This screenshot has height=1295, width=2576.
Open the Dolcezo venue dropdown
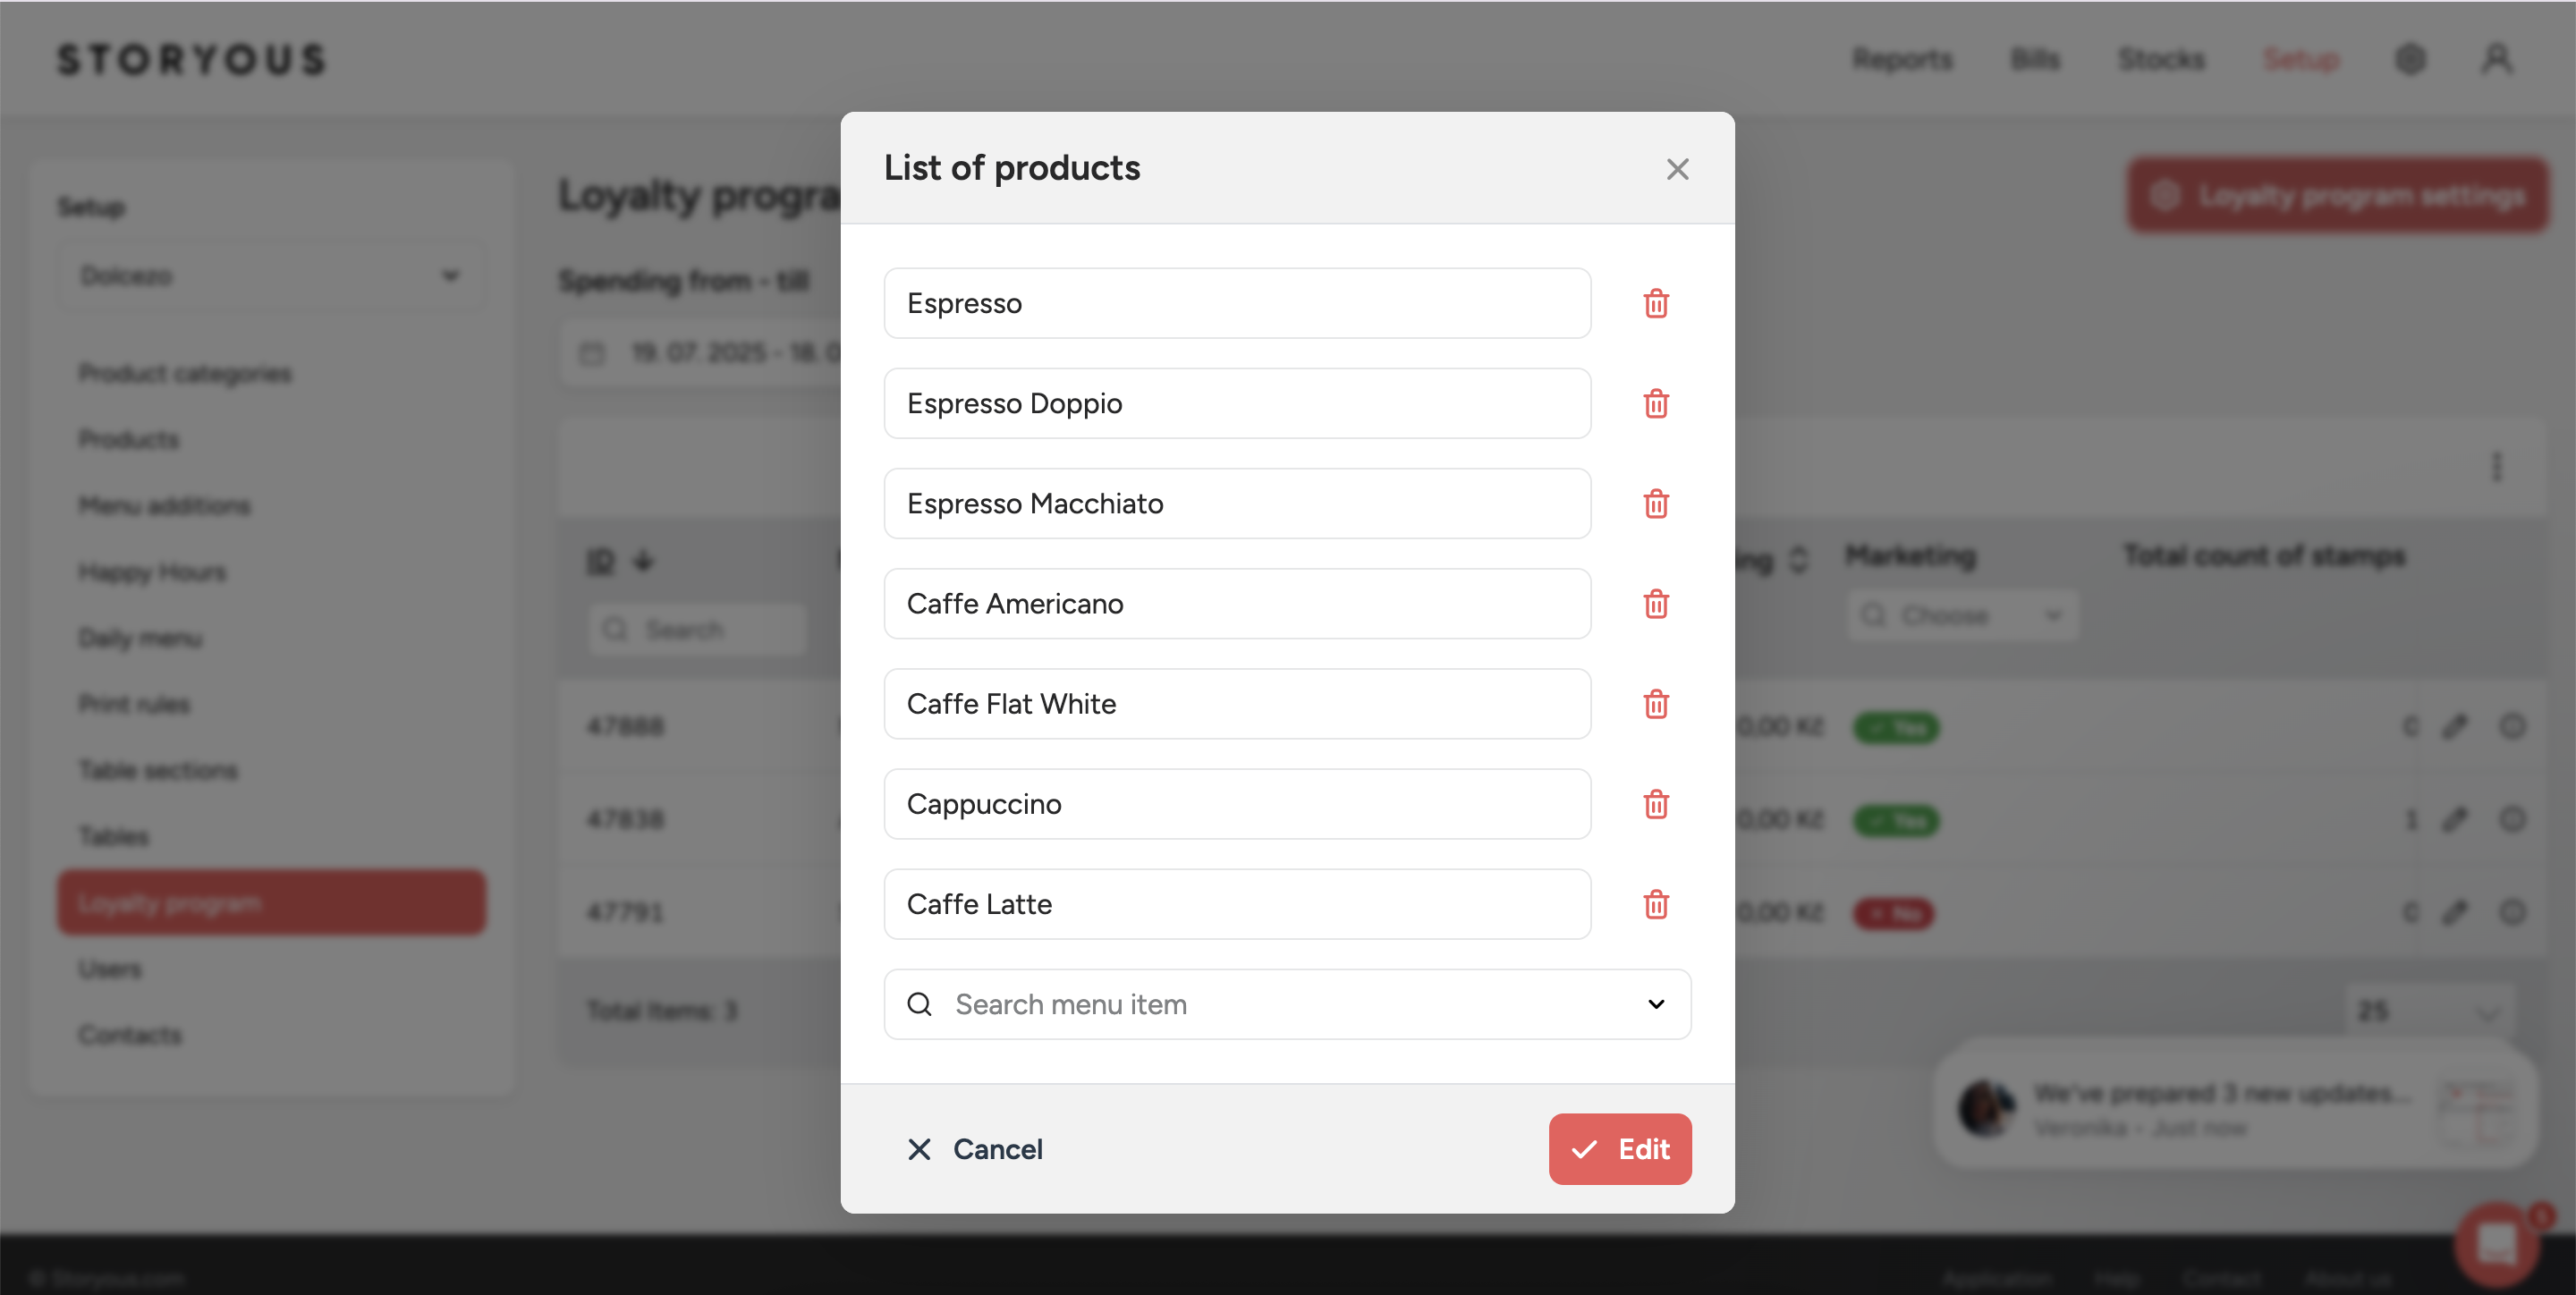point(270,275)
